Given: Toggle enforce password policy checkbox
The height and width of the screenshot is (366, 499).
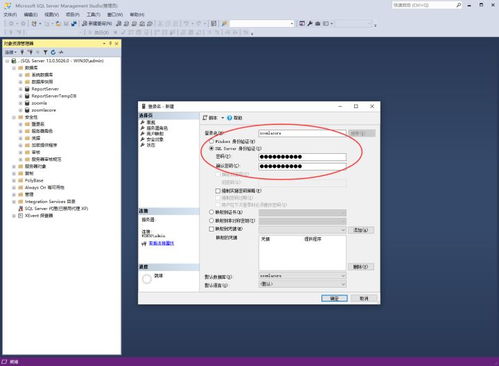Looking at the screenshot, I should pos(218,191).
